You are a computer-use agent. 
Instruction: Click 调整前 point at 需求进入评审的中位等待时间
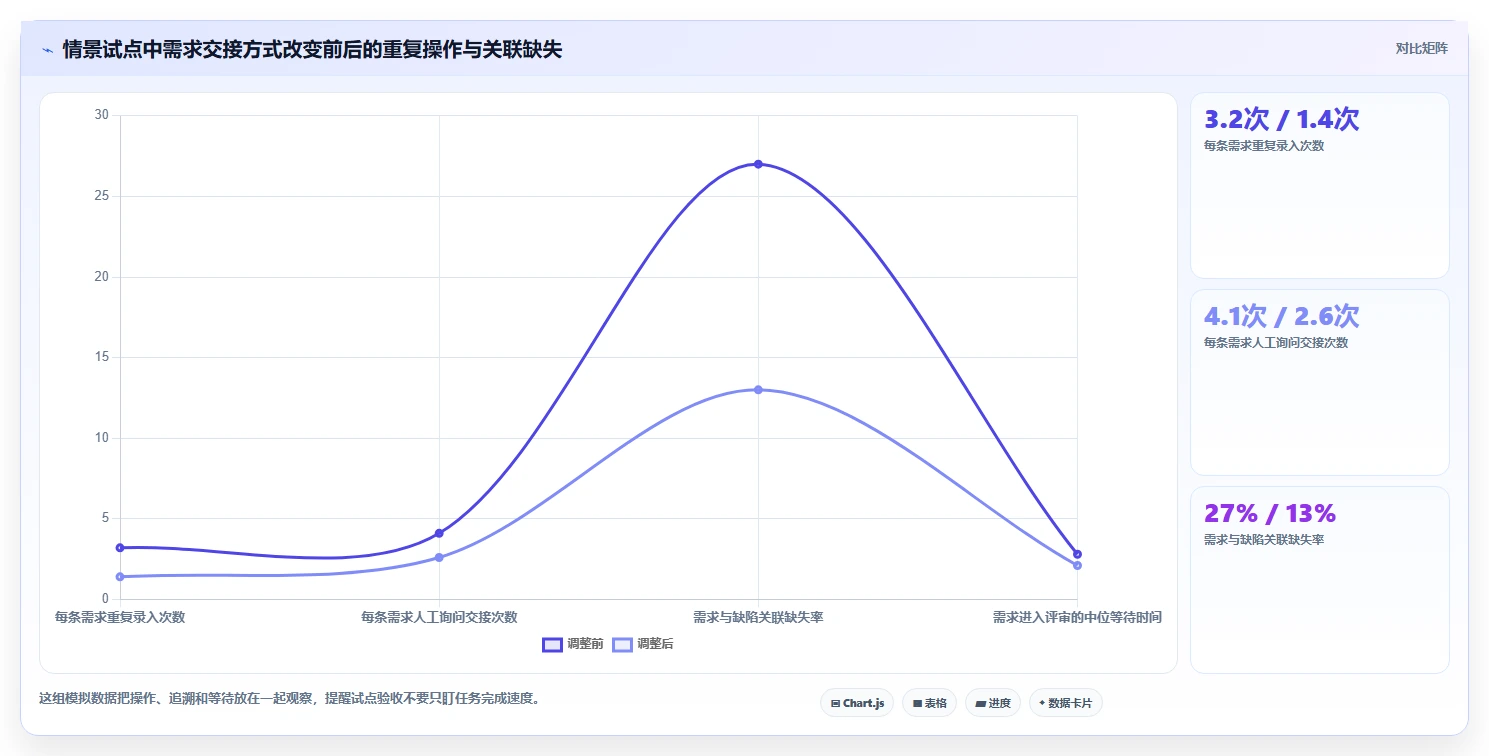point(1077,554)
